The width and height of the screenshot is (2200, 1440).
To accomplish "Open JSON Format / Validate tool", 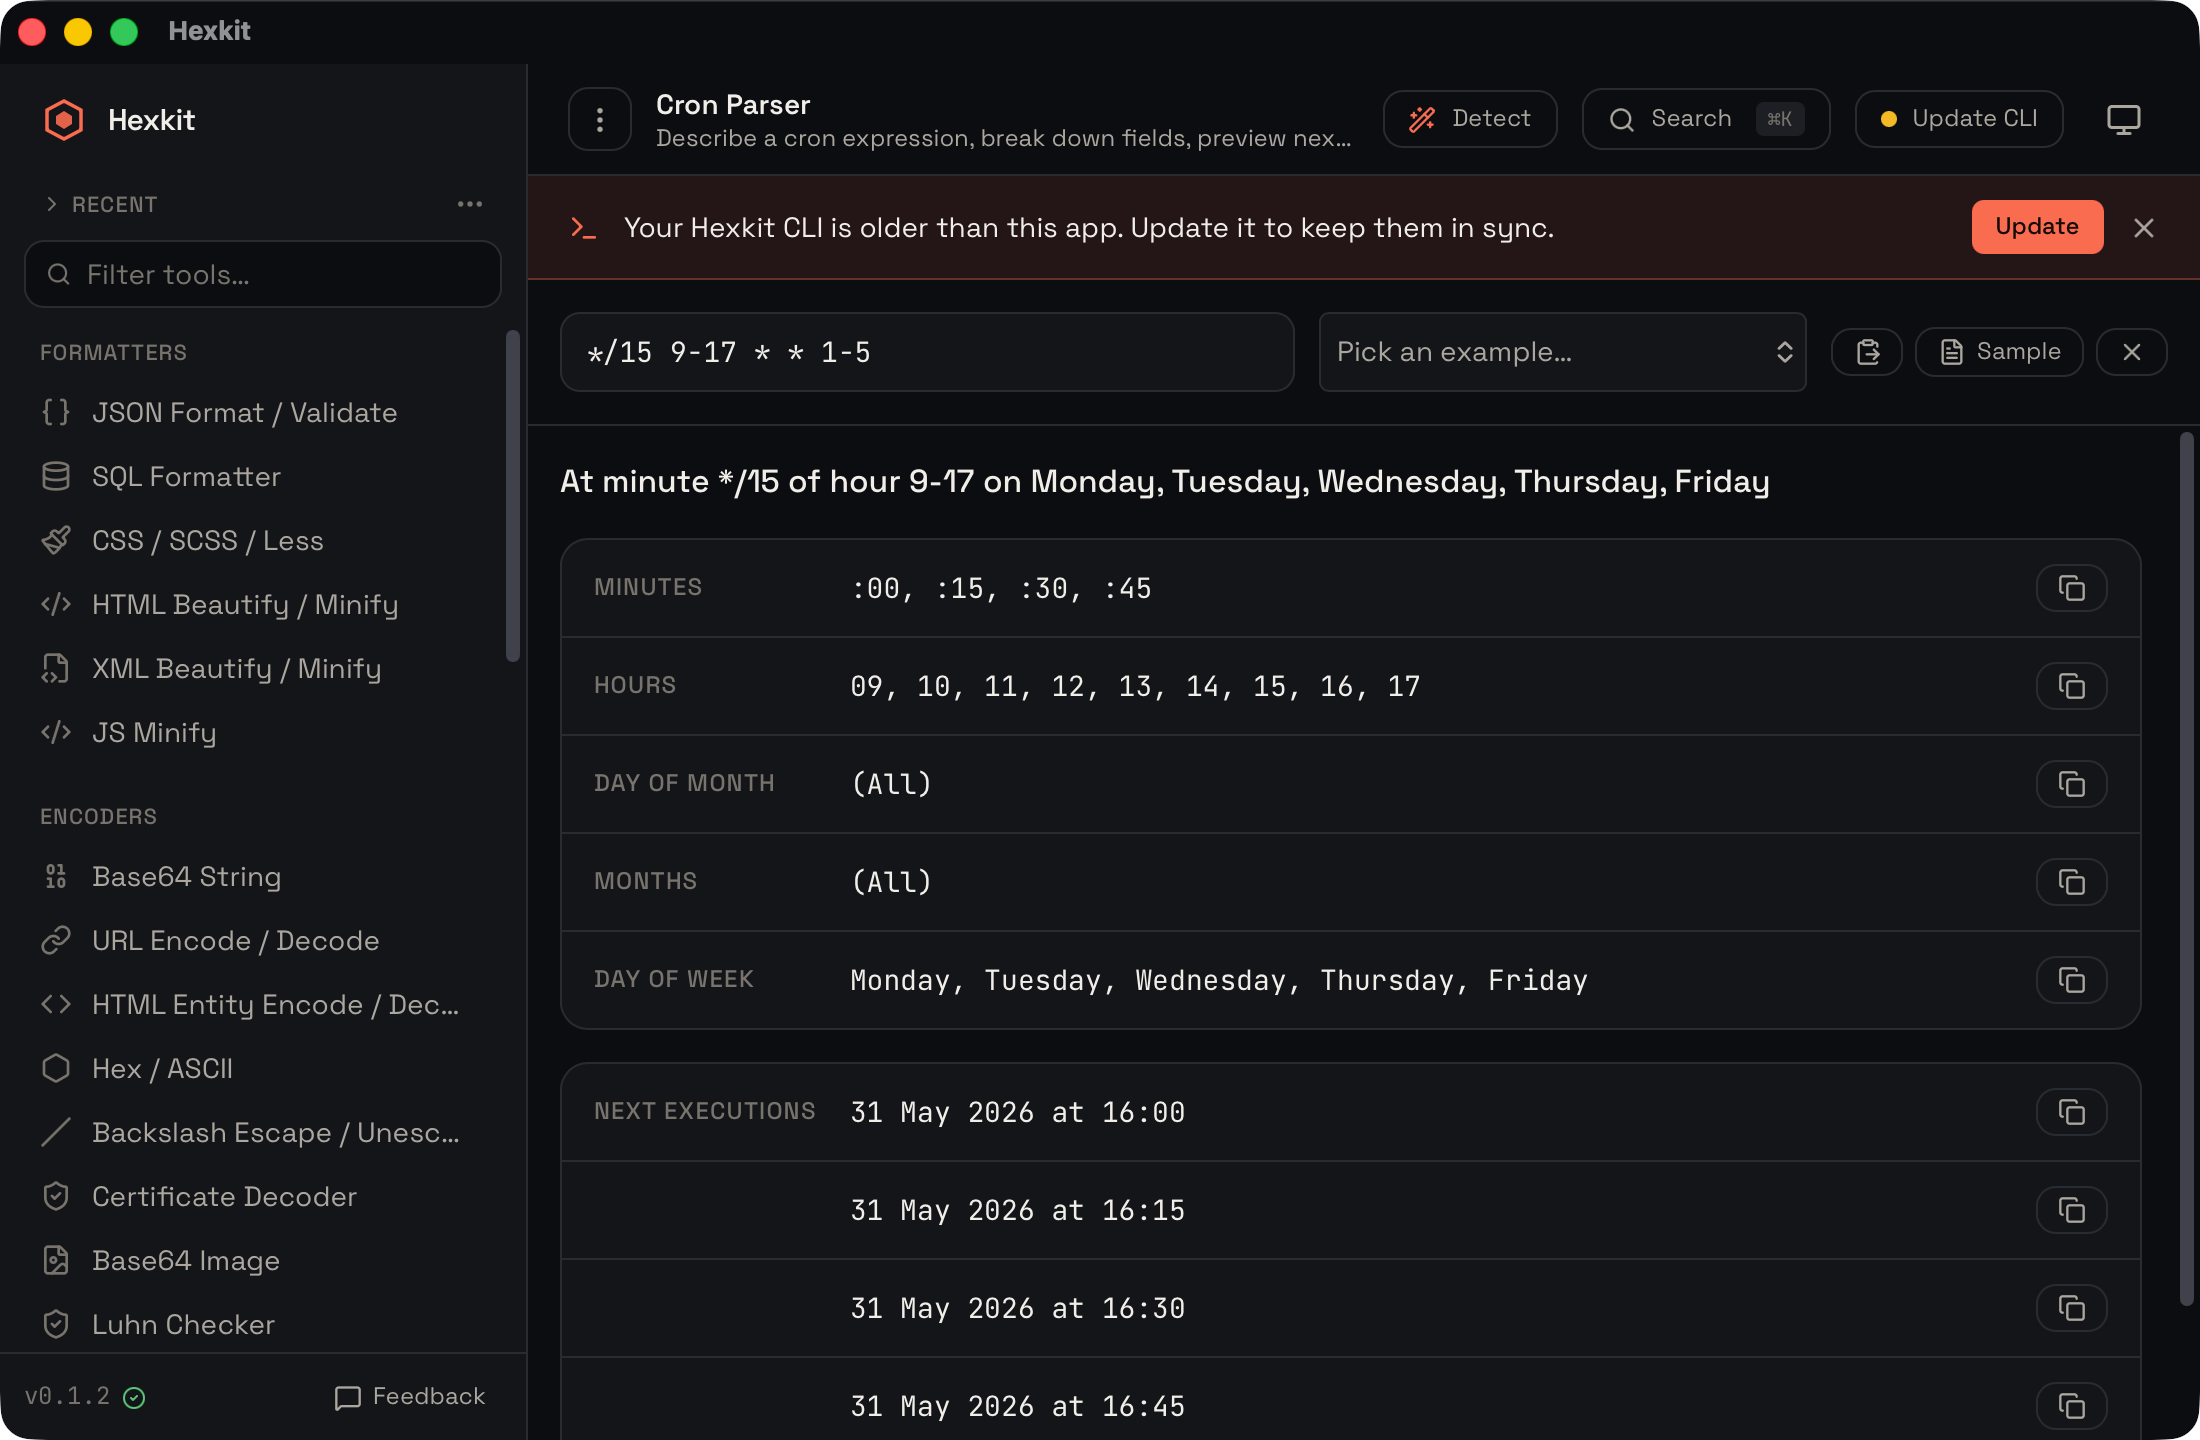I will pyautogui.click(x=263, y=413).
